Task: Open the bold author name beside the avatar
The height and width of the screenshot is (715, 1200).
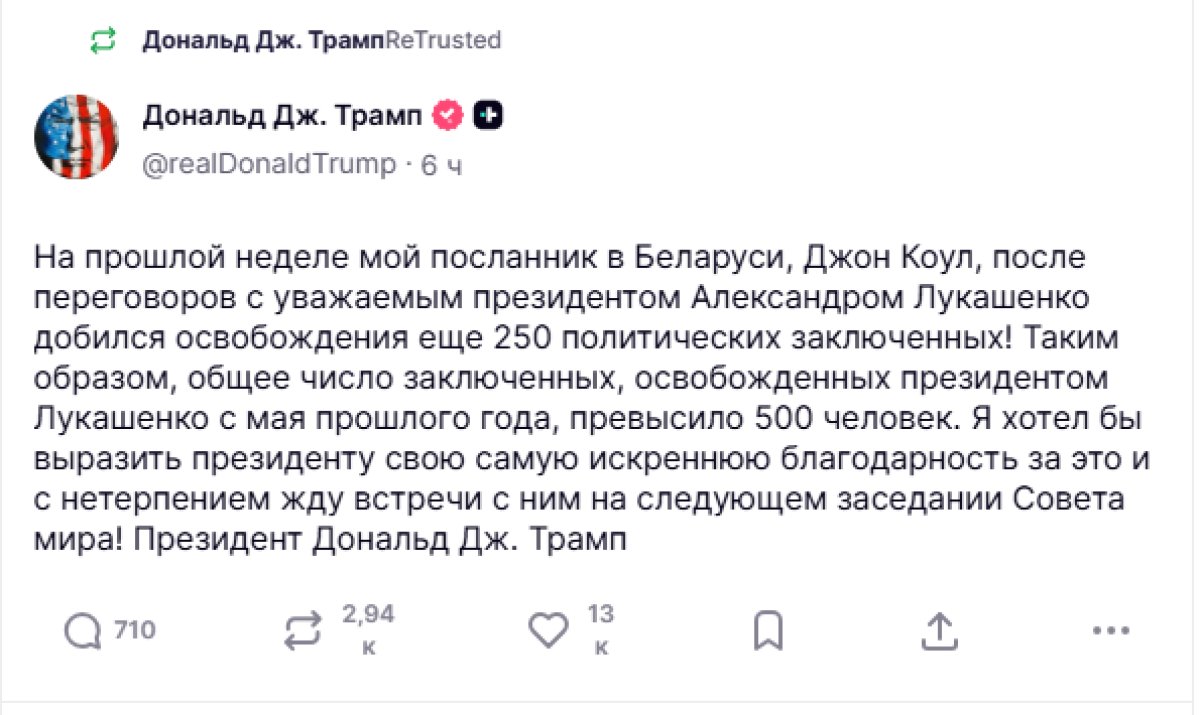Action: click(283, 116)
